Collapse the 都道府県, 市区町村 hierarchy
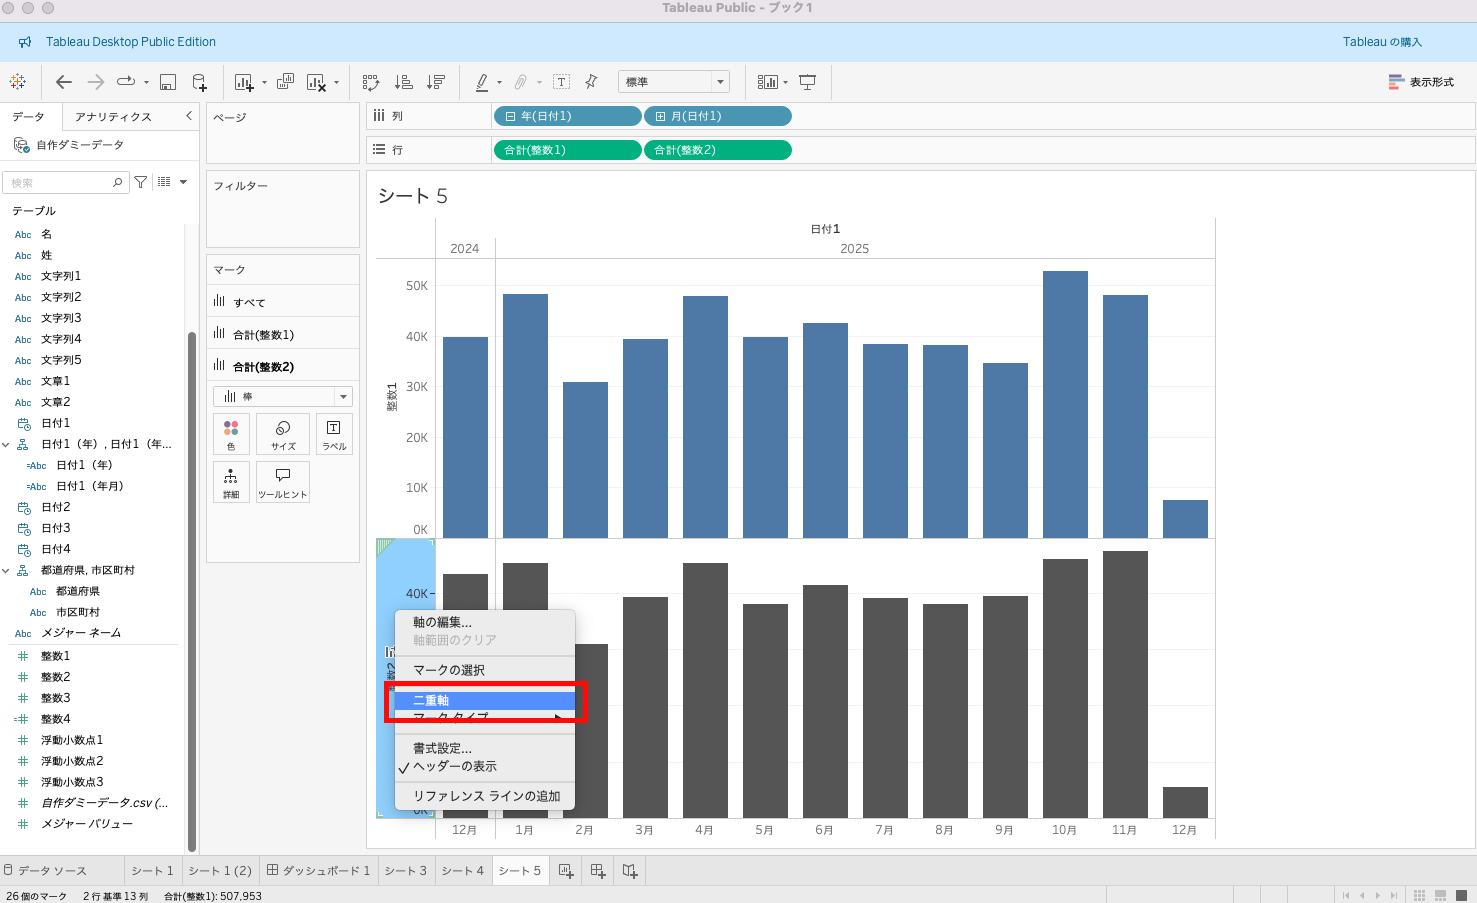 coord(6,571)
